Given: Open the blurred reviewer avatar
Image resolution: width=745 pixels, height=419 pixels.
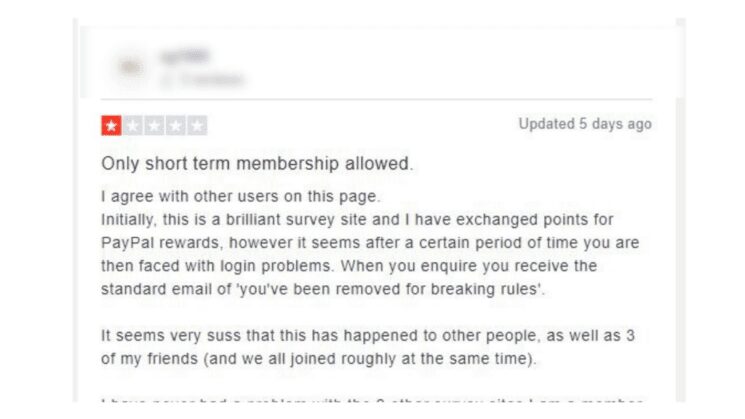Looking at the screenshot, I should click(131, 67).
